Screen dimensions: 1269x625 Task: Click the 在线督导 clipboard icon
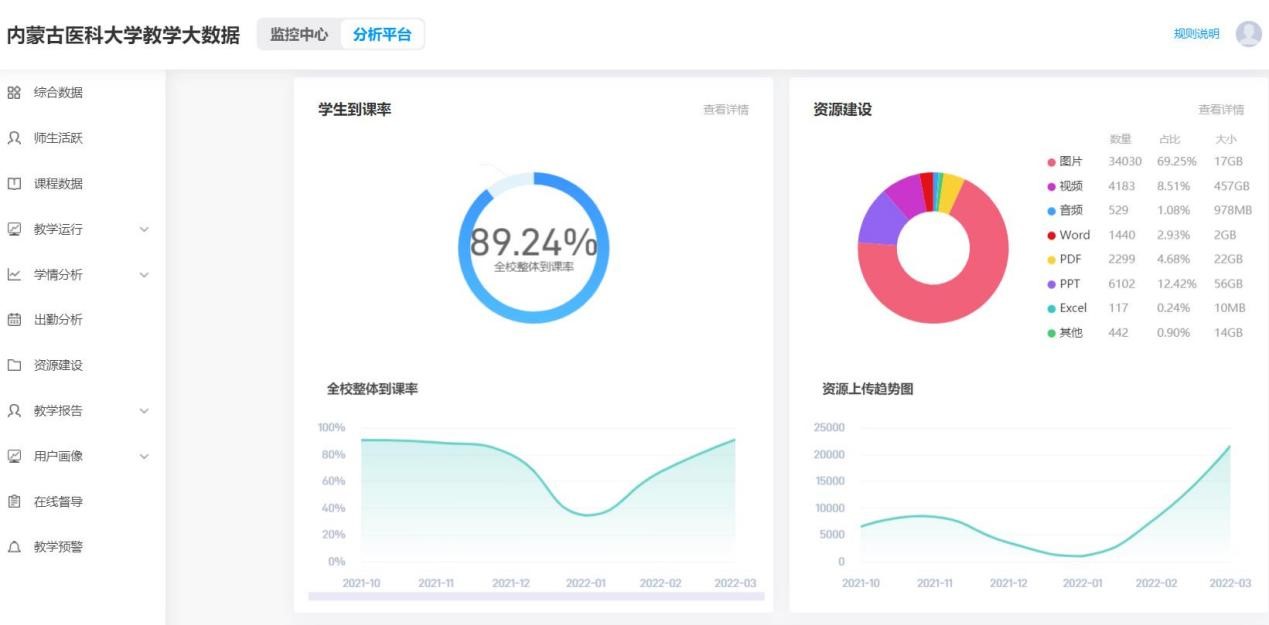pos(14,502)
